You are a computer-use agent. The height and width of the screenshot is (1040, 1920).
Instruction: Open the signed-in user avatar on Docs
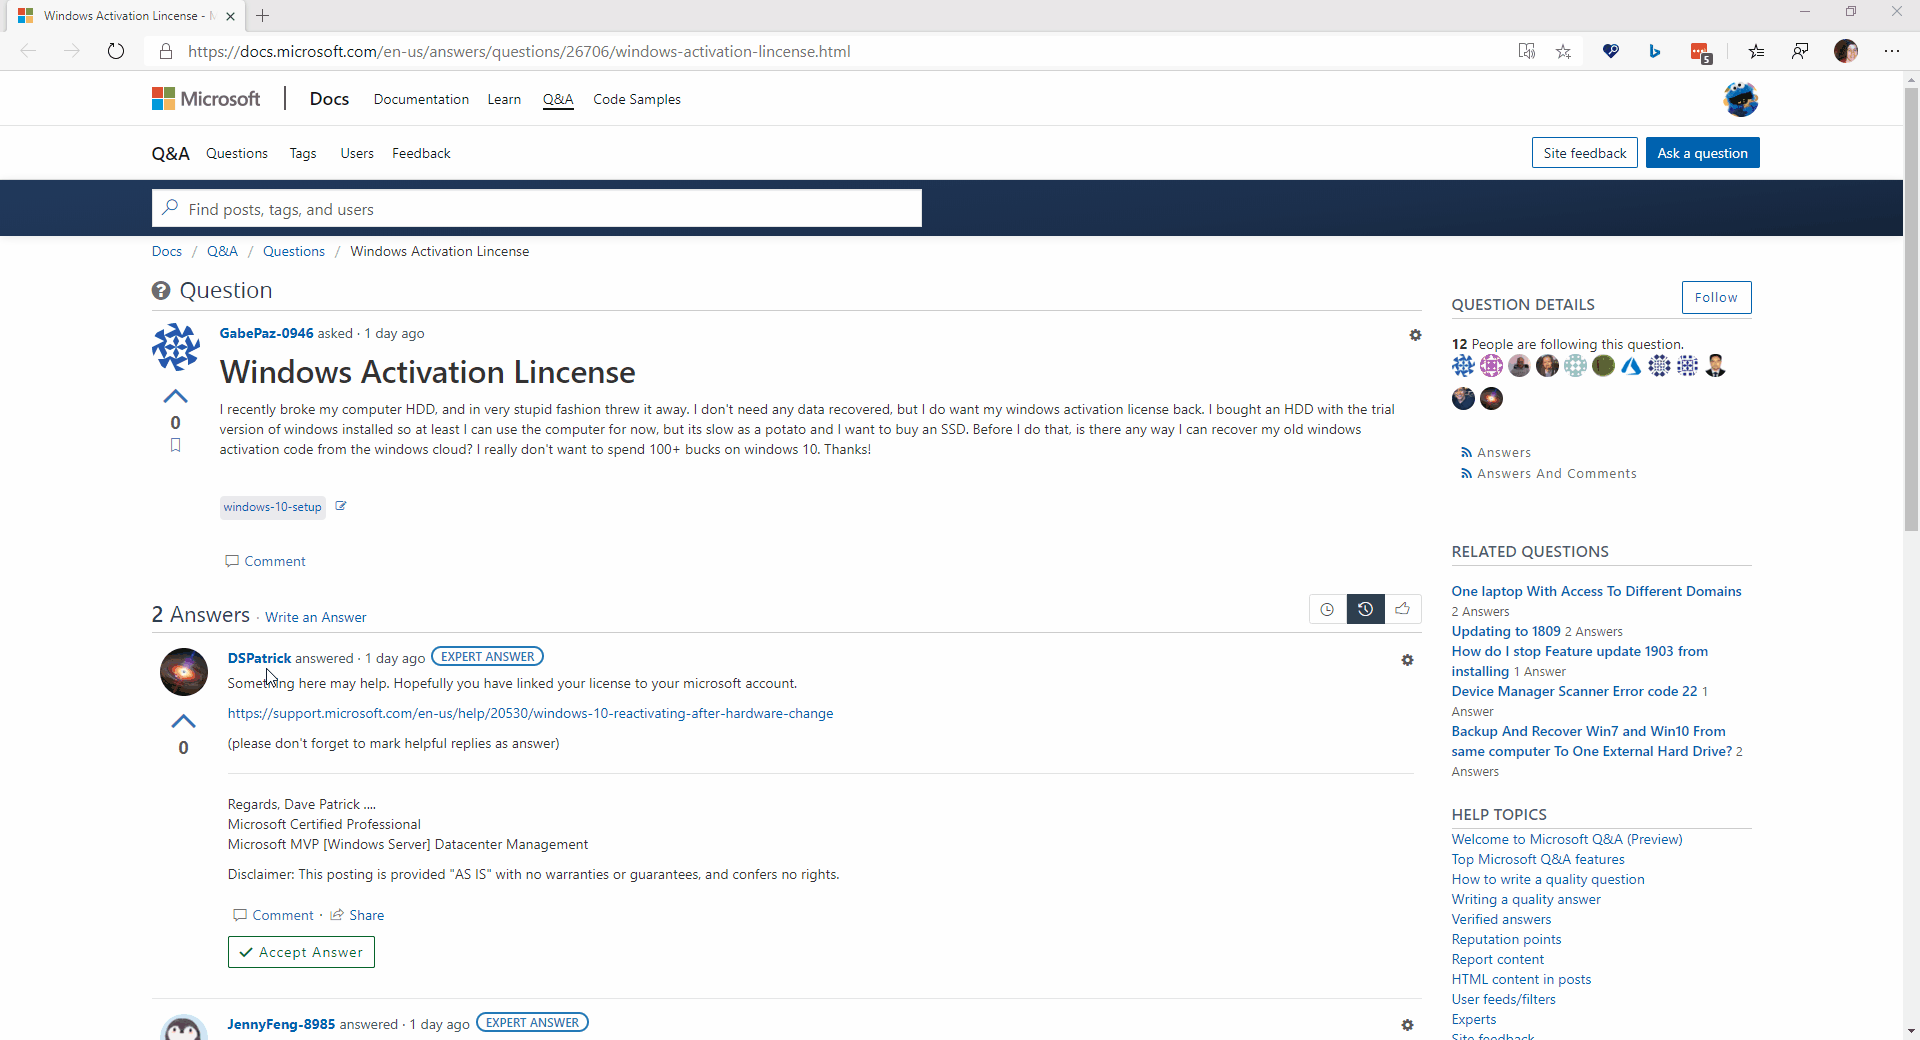pos(1741,99)
